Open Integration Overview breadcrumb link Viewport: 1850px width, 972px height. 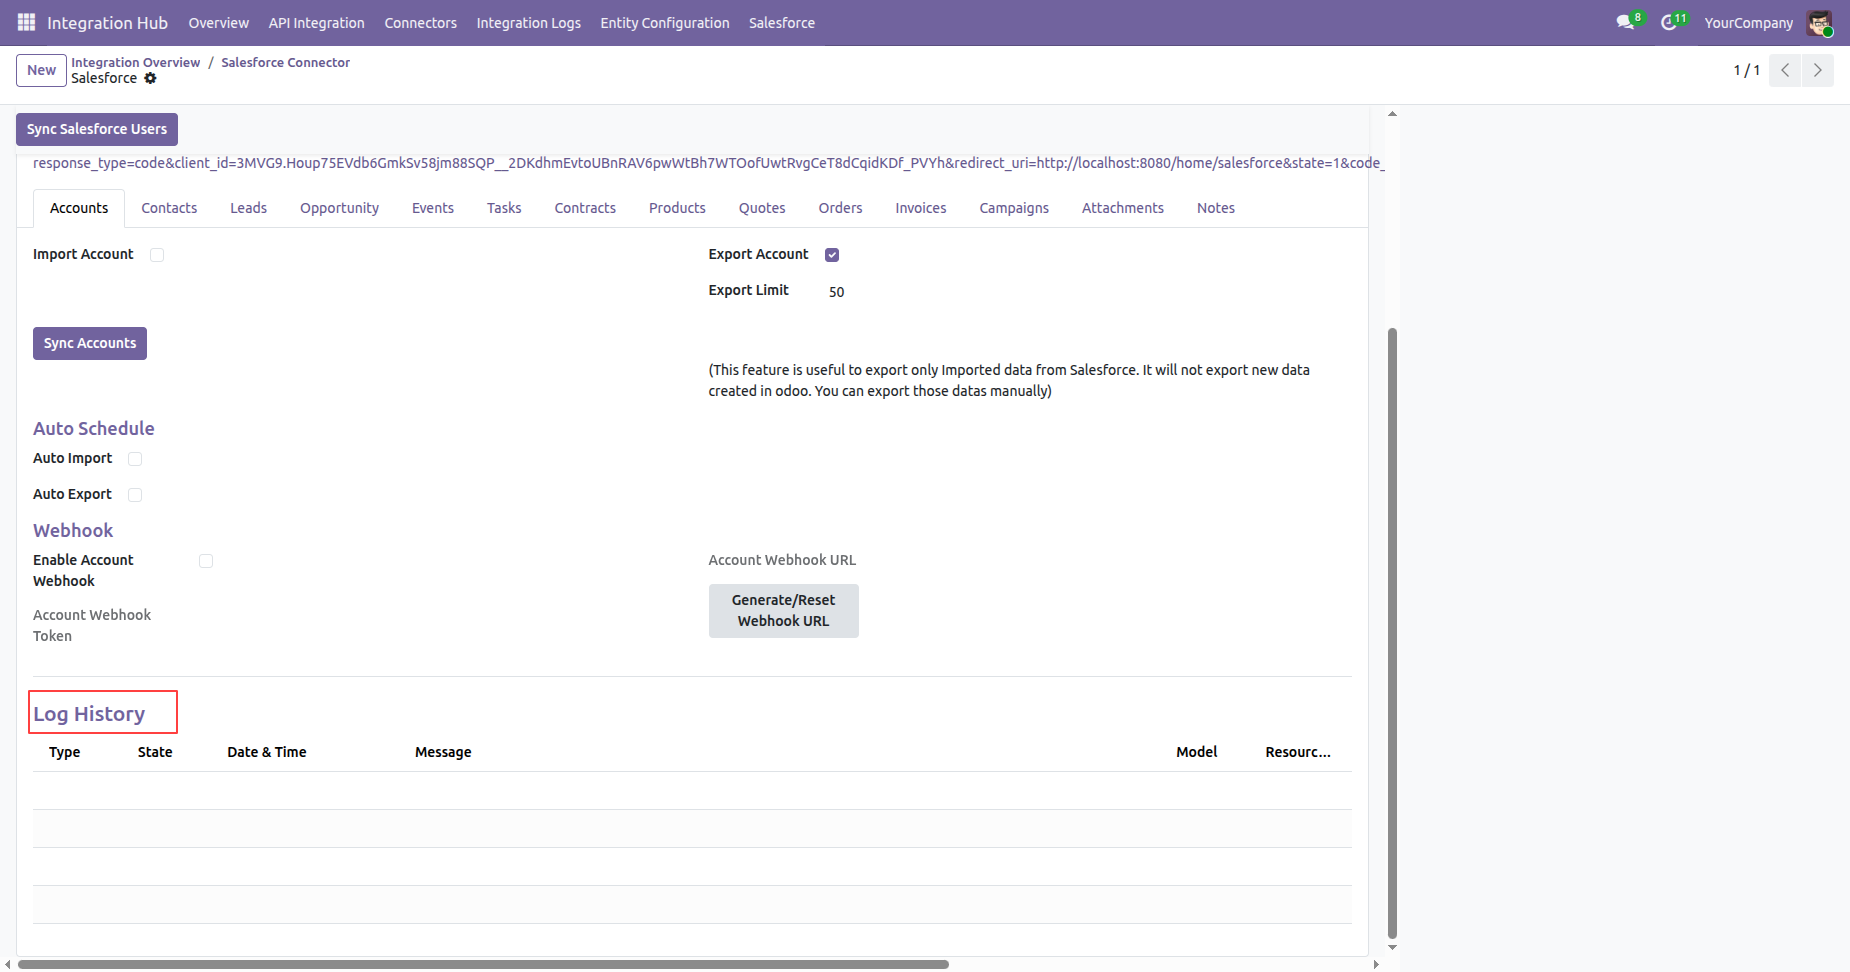(x=135, y=62)
